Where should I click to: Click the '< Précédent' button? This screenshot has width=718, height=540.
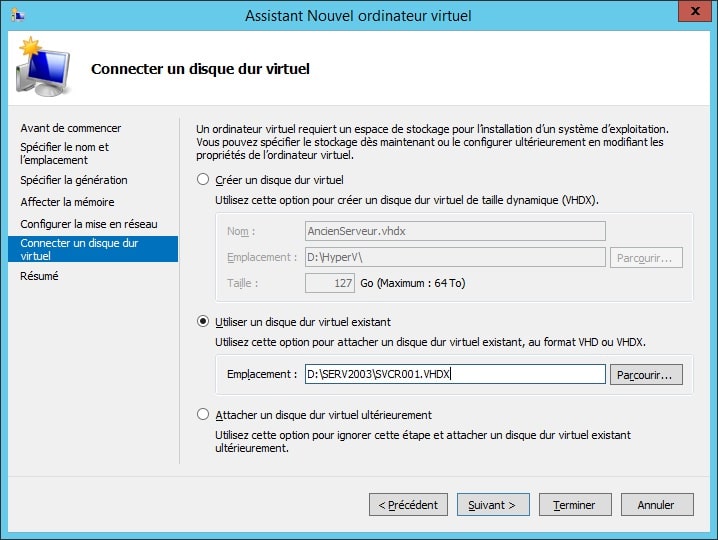pyautogui.click(x=407, y=505)
